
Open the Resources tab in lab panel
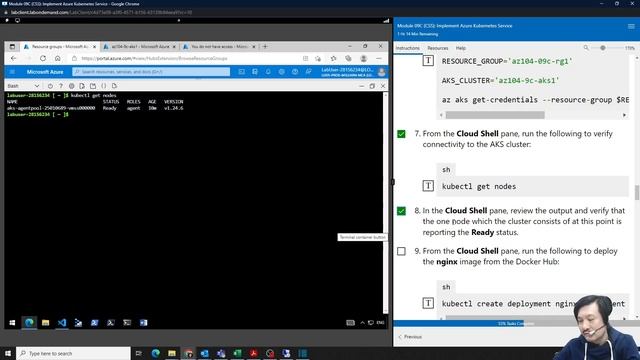(438, 48)
